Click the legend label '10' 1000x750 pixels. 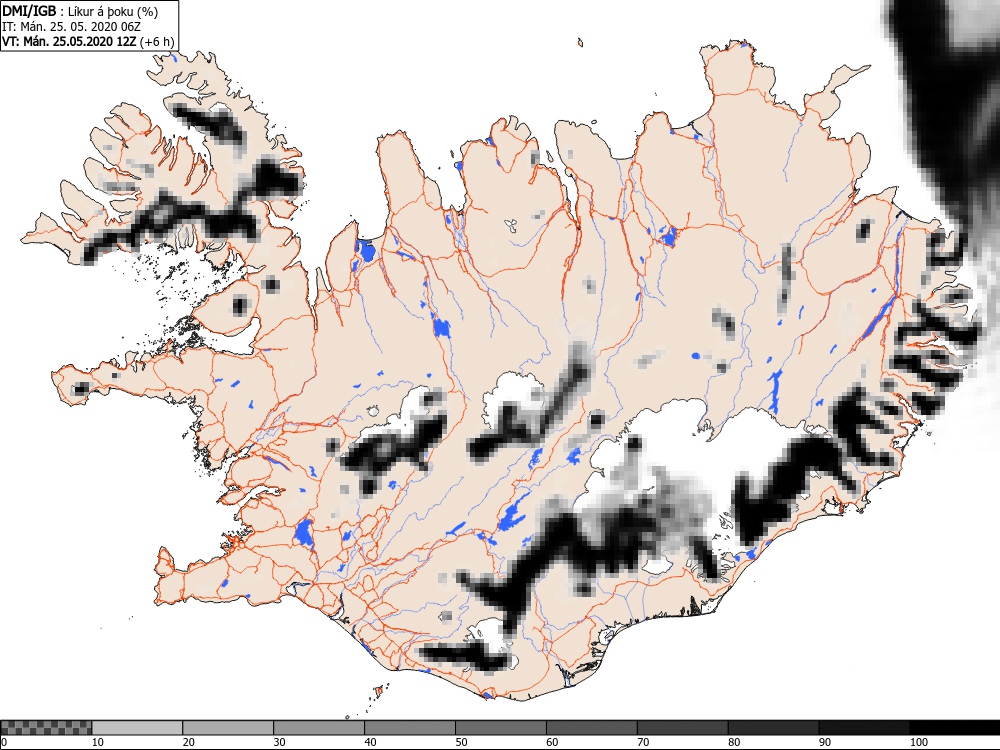98,742
